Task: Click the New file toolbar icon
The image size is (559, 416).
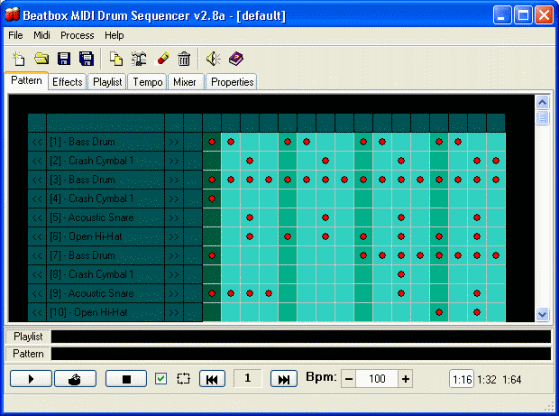Action: click(18, 58)
